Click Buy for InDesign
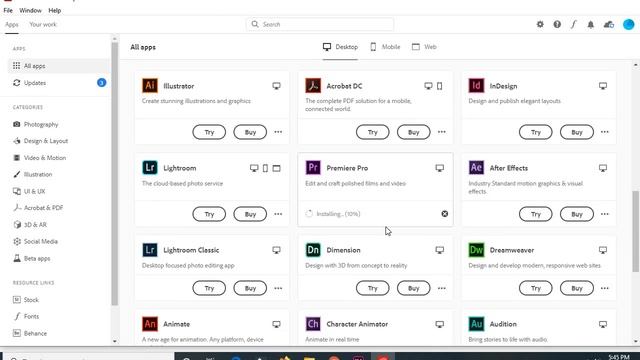This screenshot has width=640, height=360. click(x=577, y=132)
